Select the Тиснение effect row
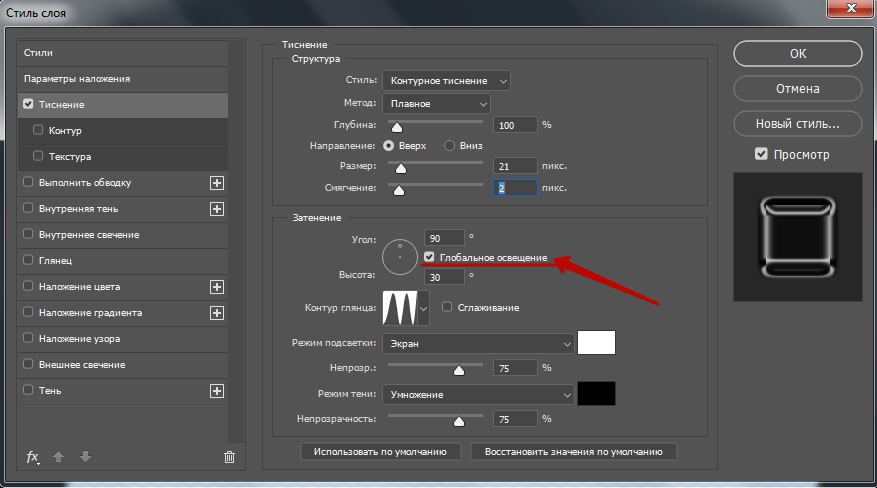The width and height of the screenshot is (877, 488). click(x=122, y=105)
